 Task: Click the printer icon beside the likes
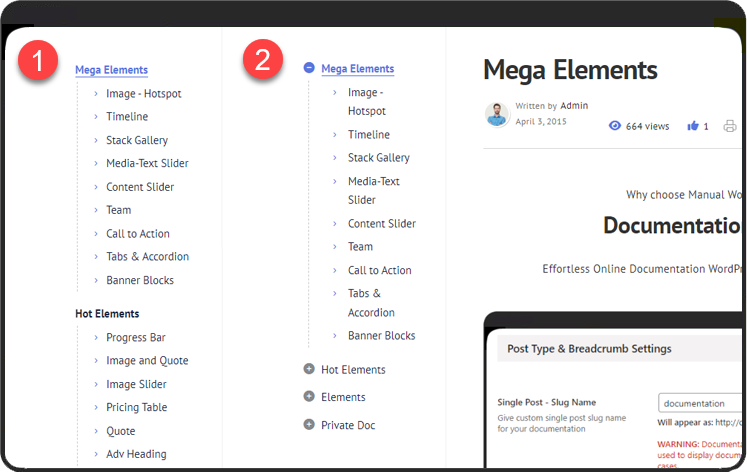[730, 126]
